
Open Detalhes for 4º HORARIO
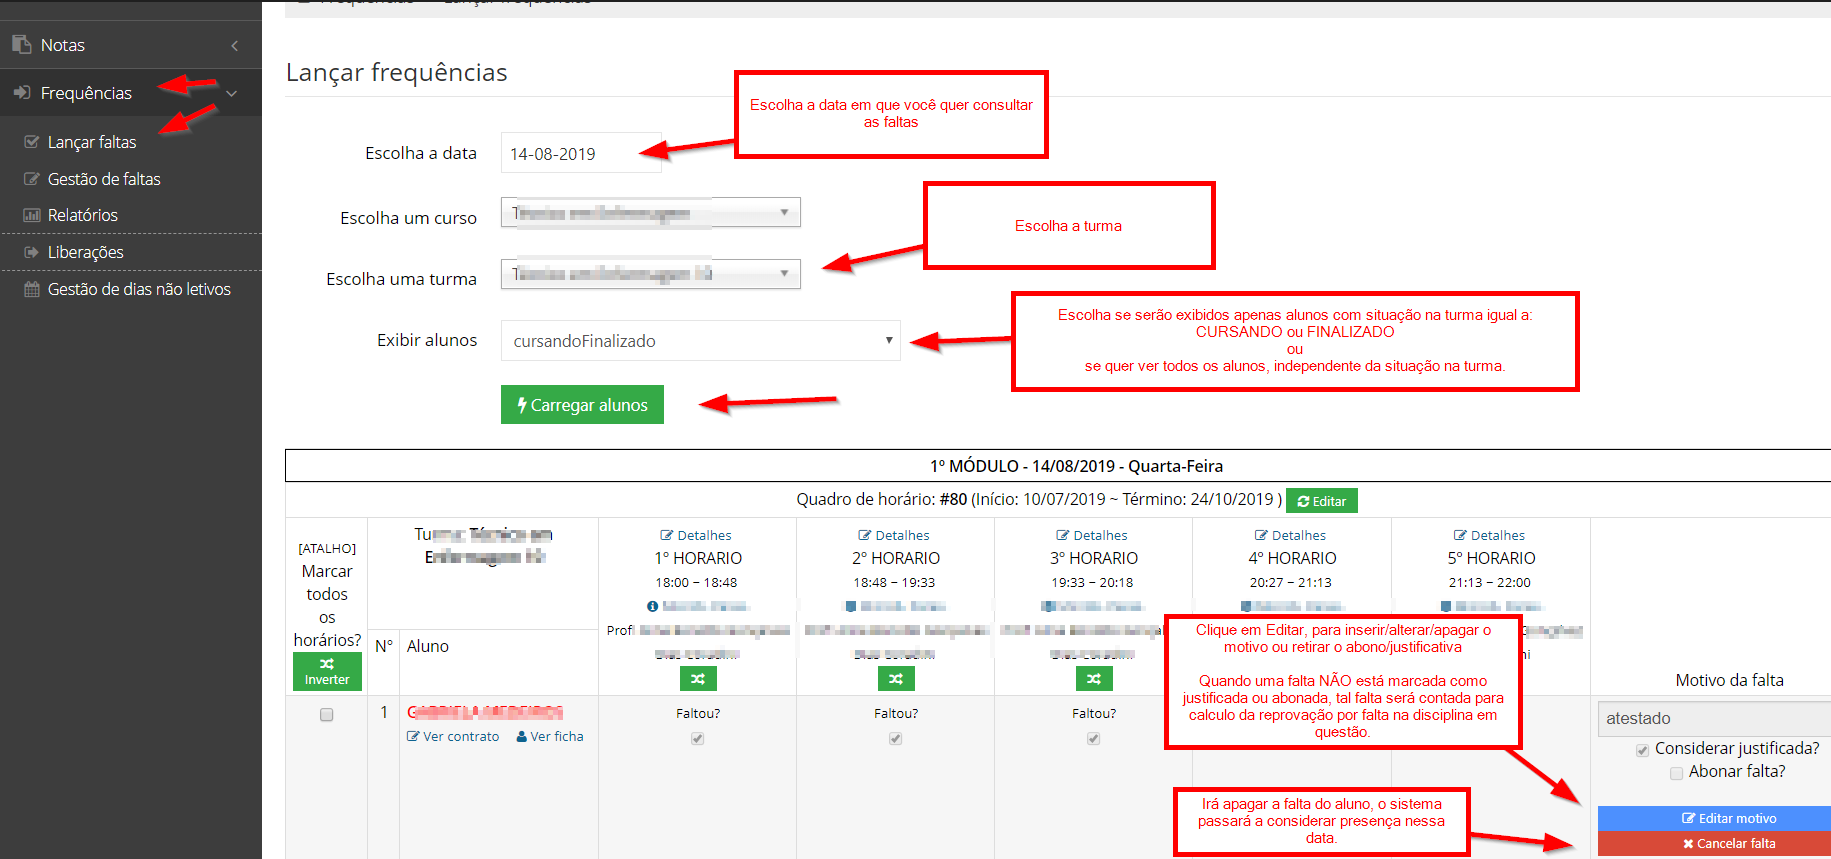coord(1290,535)
